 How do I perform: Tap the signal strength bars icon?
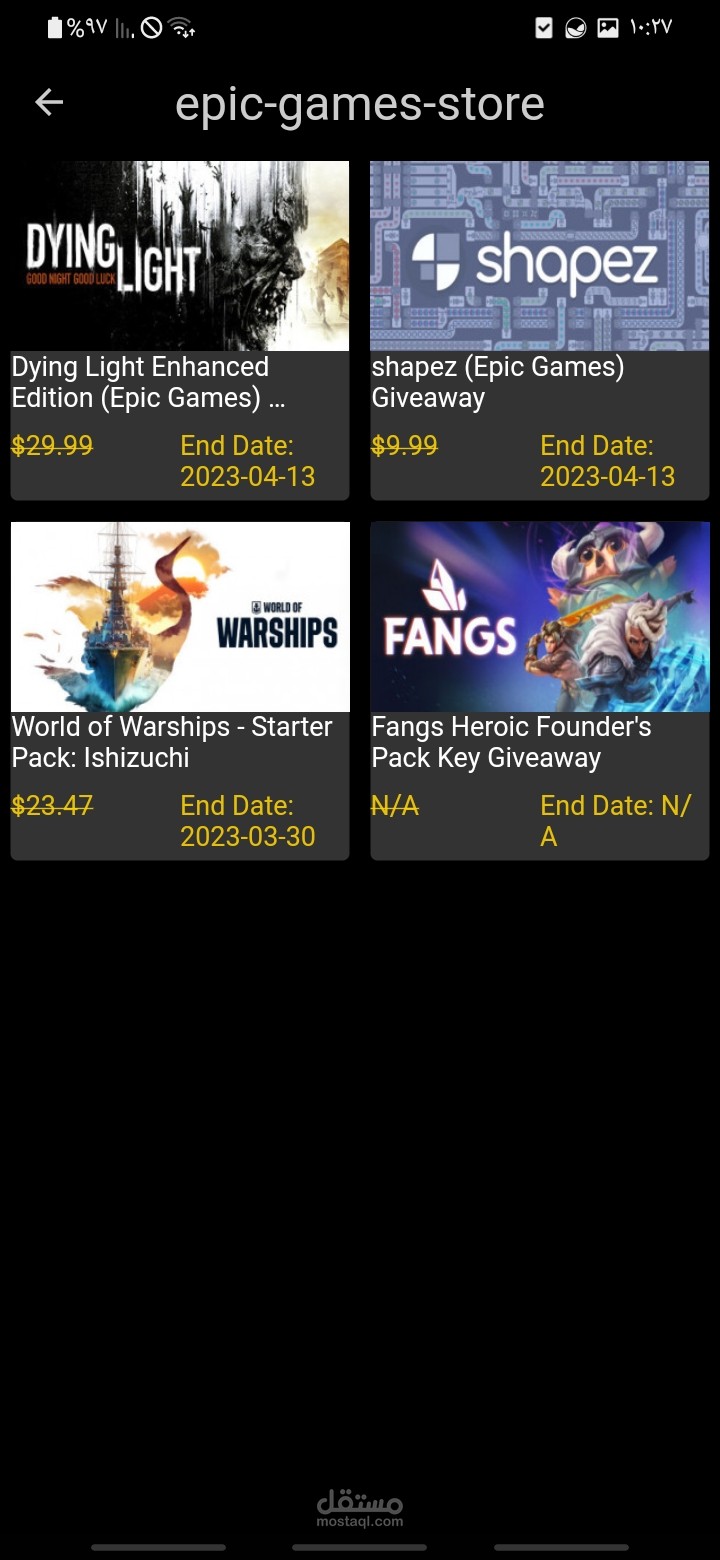point(124,29)
